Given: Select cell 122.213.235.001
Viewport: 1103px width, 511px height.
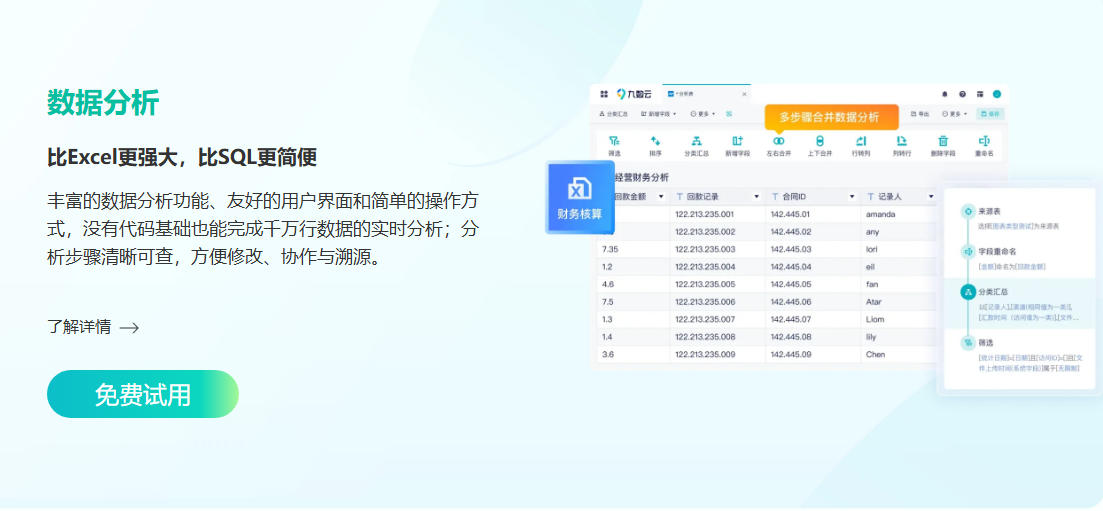Looking at the screenshot, I should tap(718, 214).
